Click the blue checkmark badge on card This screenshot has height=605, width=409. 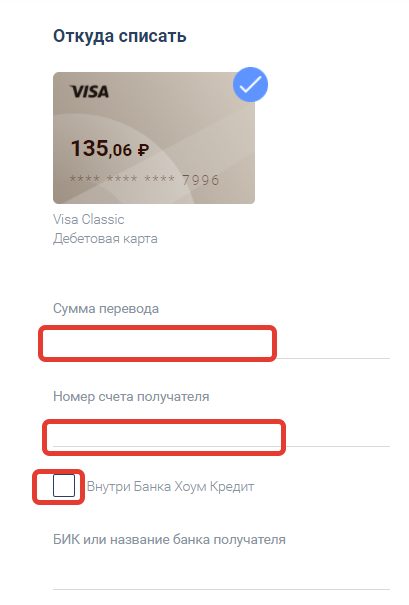point(250,84)
